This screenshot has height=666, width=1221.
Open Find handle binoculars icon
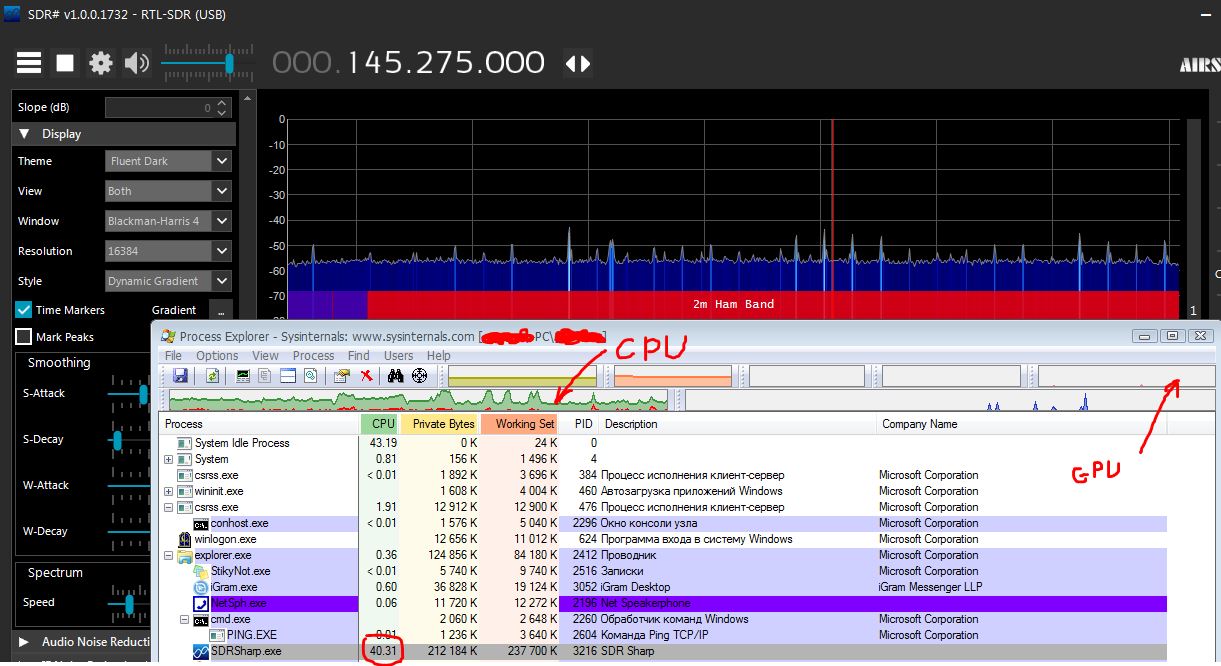[x=396, y=375]
